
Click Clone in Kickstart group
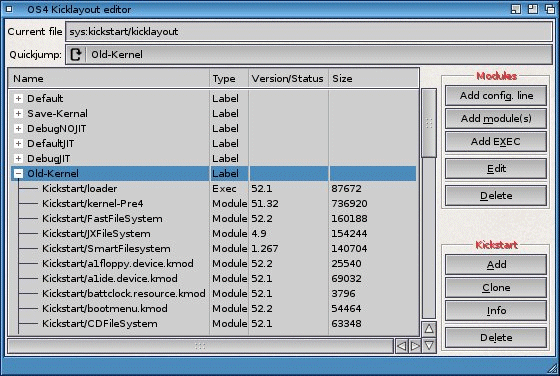pyautogui.click(x=496, y=288)
